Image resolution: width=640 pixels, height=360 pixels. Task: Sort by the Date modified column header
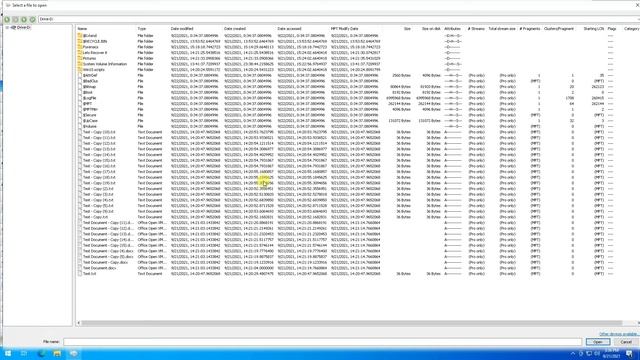pos(182,29)
